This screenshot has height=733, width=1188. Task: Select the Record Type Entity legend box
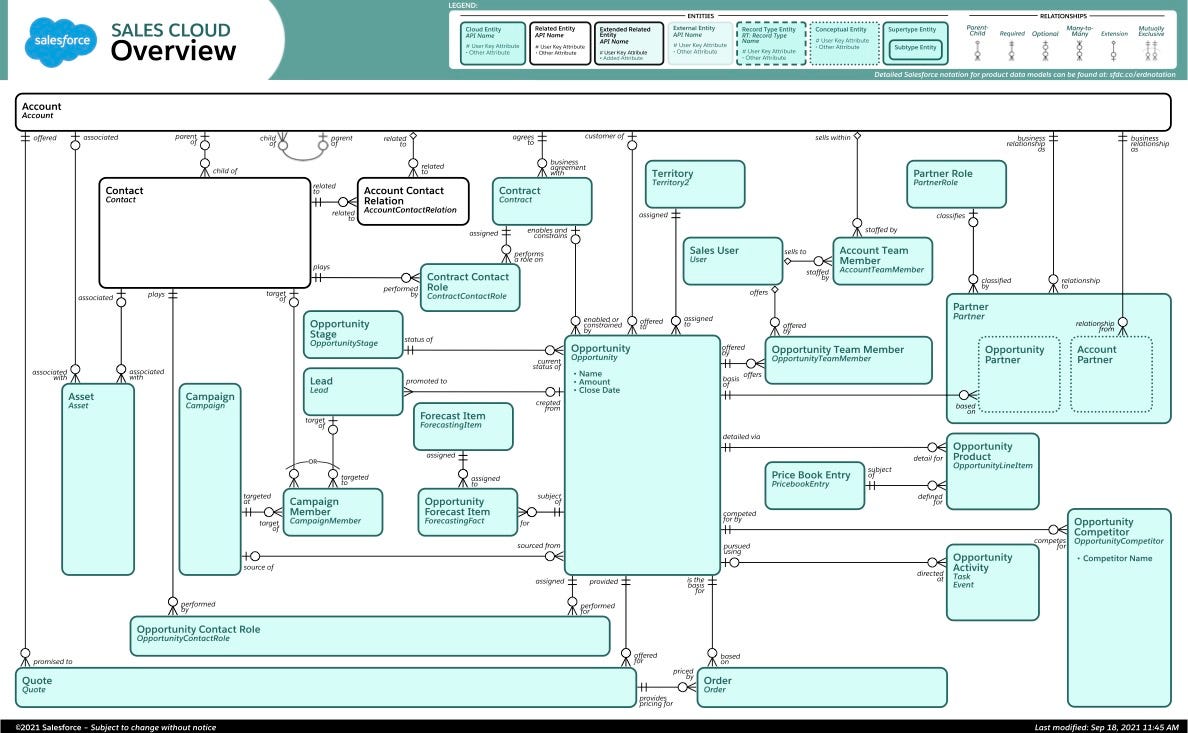[771, 43]
